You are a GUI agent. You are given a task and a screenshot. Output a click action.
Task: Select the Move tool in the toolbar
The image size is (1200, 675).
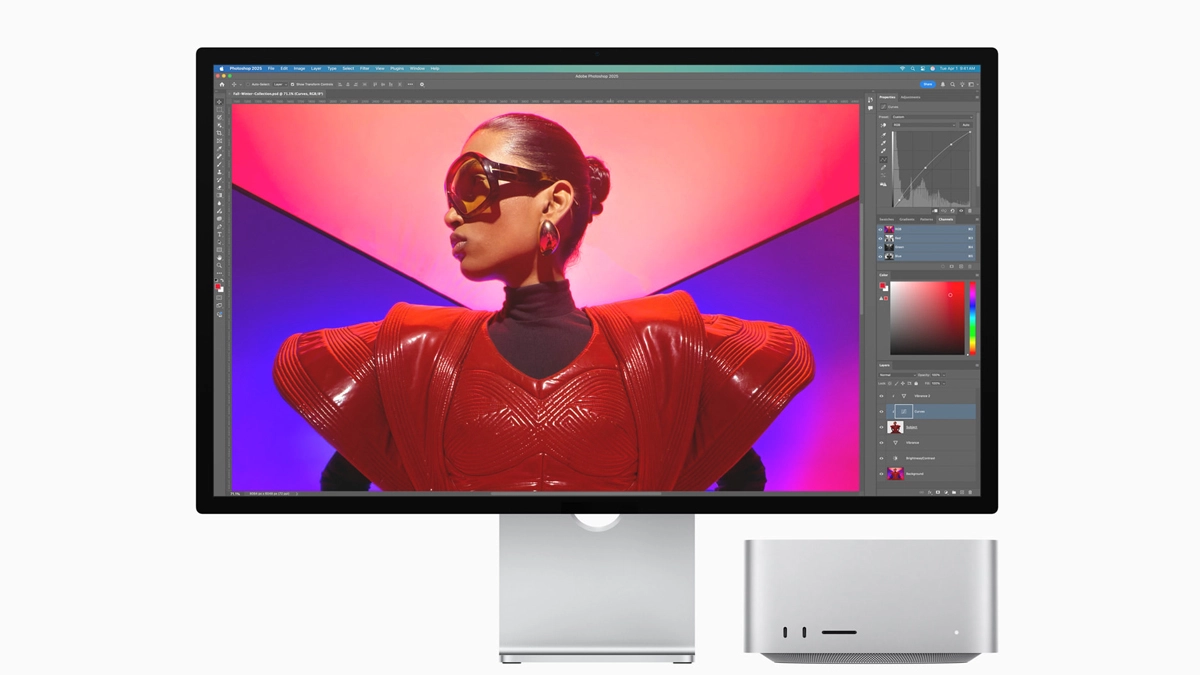point(219,102)
